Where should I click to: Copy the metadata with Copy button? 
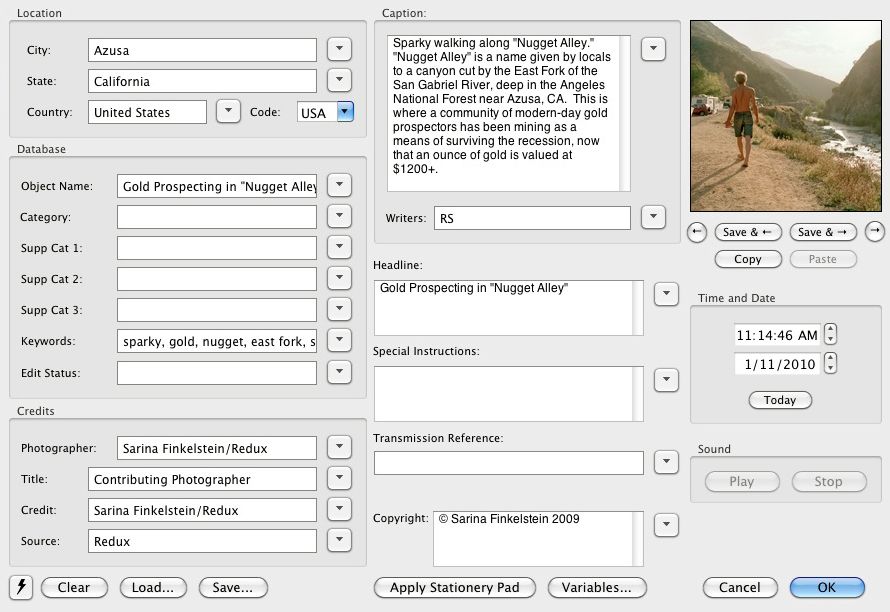click(748, 259)
